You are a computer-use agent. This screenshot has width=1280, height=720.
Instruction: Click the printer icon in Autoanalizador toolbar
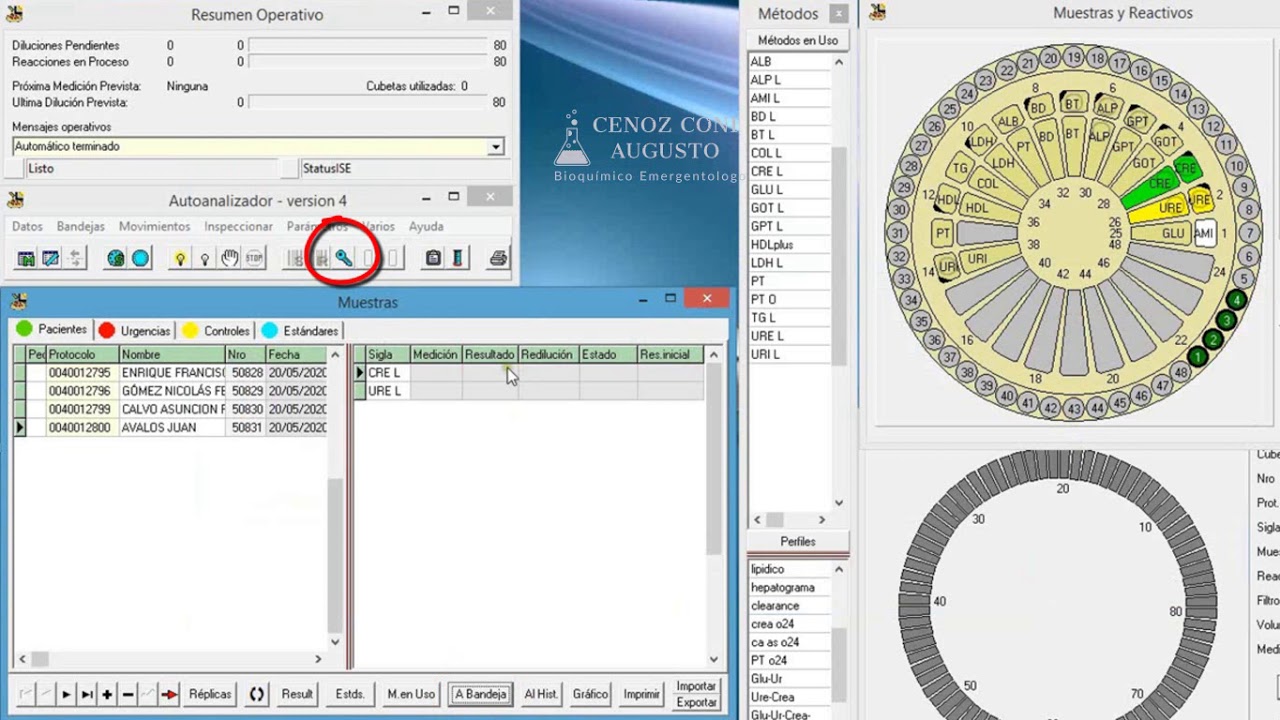pyautogui.click(x=497, y=258)
